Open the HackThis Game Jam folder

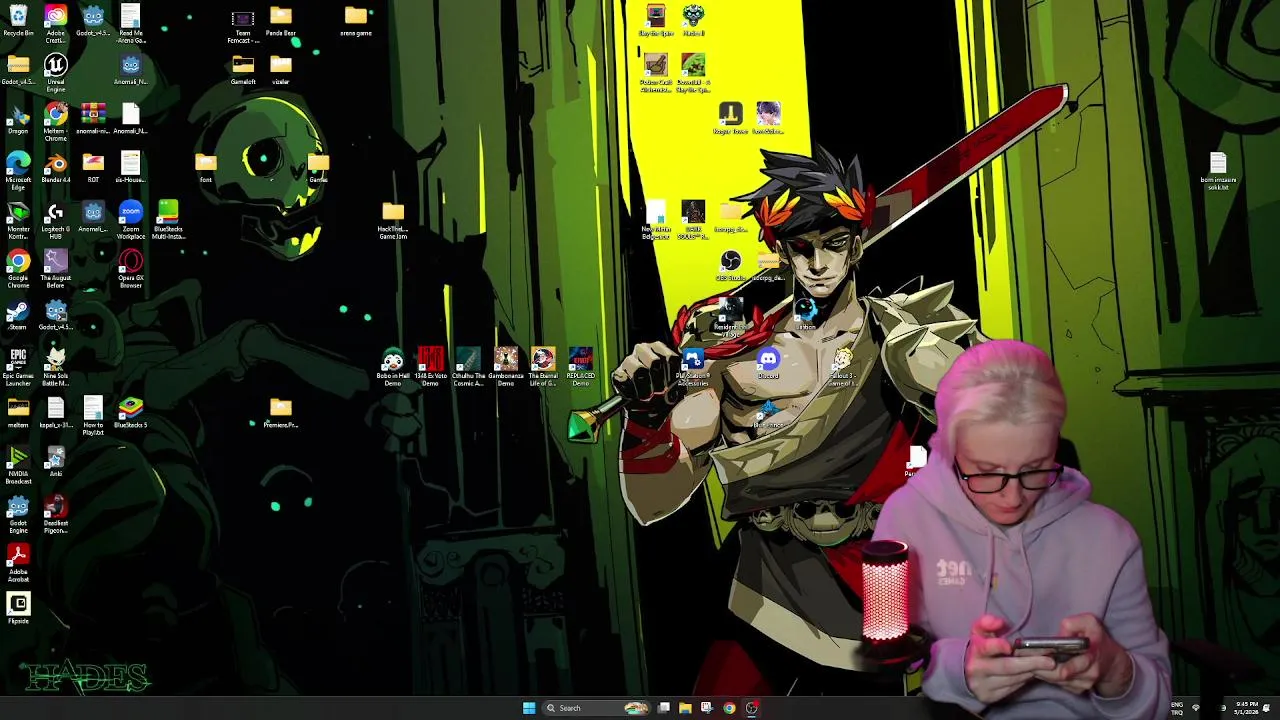click(x=393, y=220)
